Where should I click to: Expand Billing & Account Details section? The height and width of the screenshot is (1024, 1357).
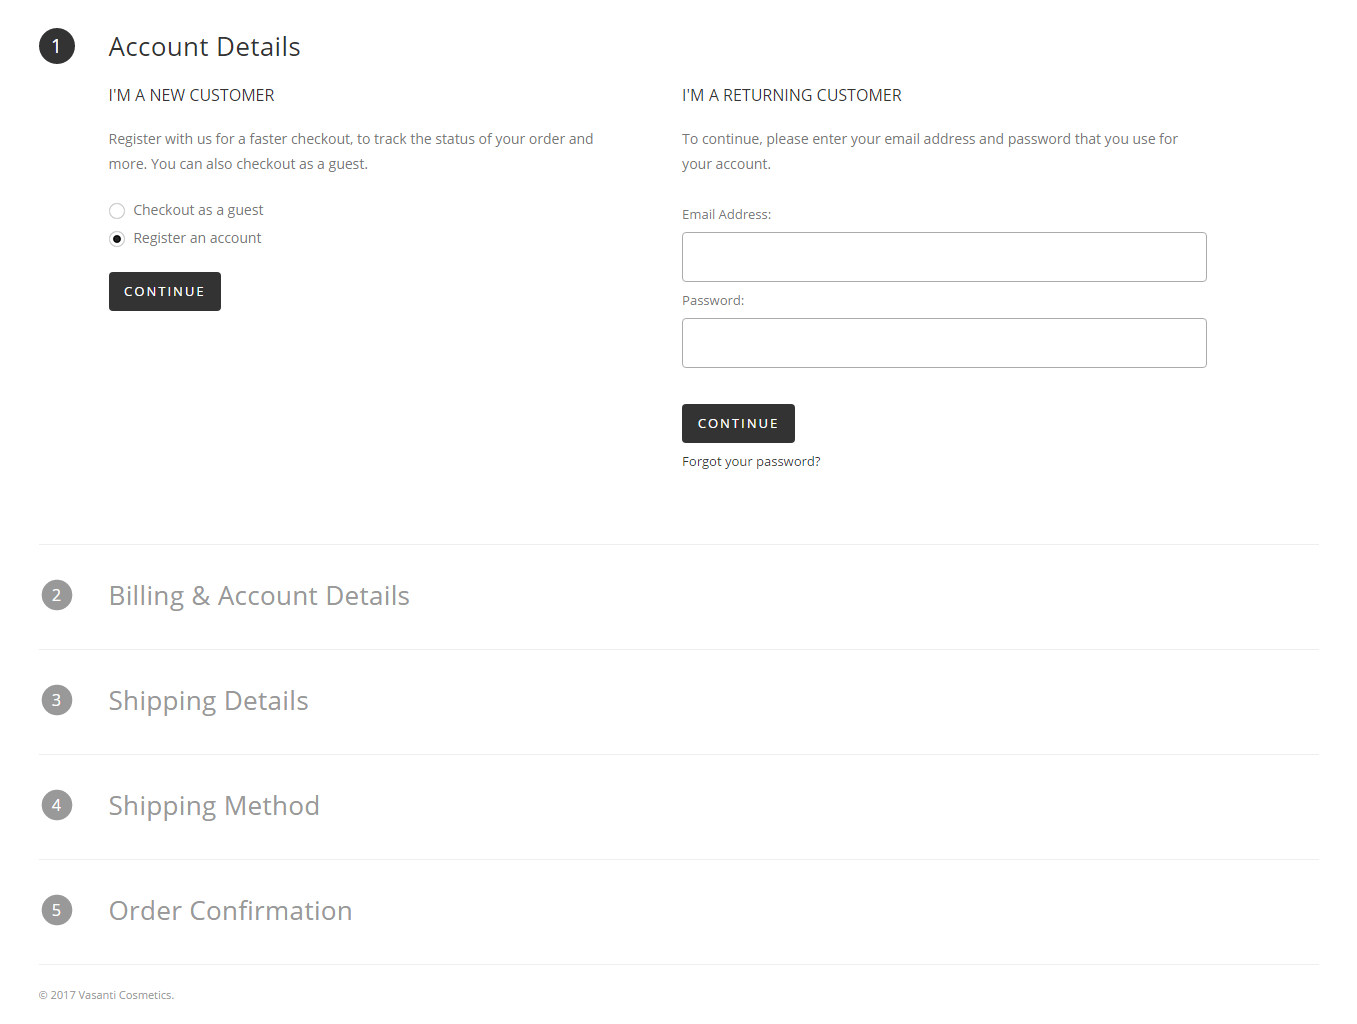(259, 596)
